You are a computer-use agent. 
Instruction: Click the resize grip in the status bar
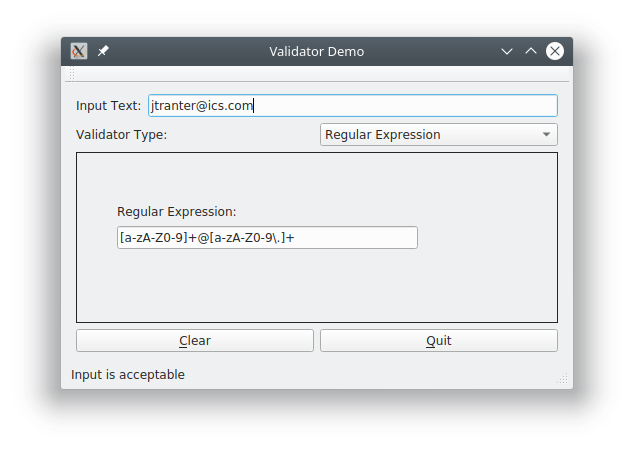pos(563,380)
